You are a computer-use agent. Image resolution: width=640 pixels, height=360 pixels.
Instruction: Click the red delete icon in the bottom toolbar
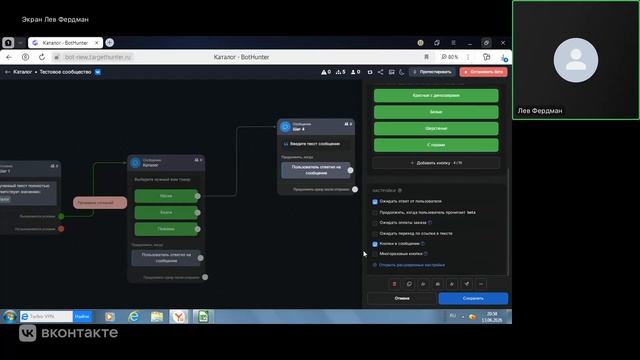click(394, 284)
